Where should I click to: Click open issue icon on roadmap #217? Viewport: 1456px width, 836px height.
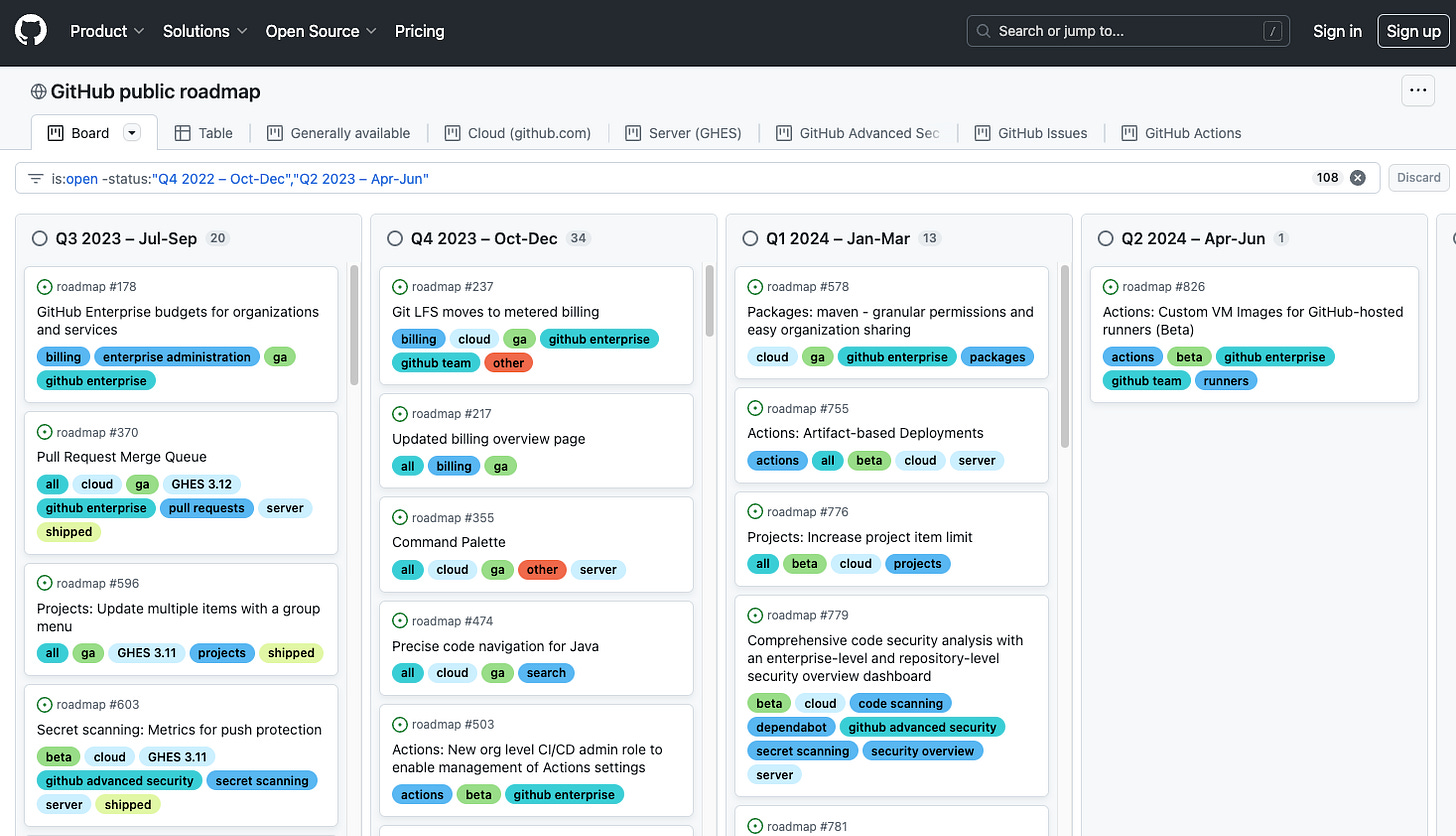tap(400, 414)
